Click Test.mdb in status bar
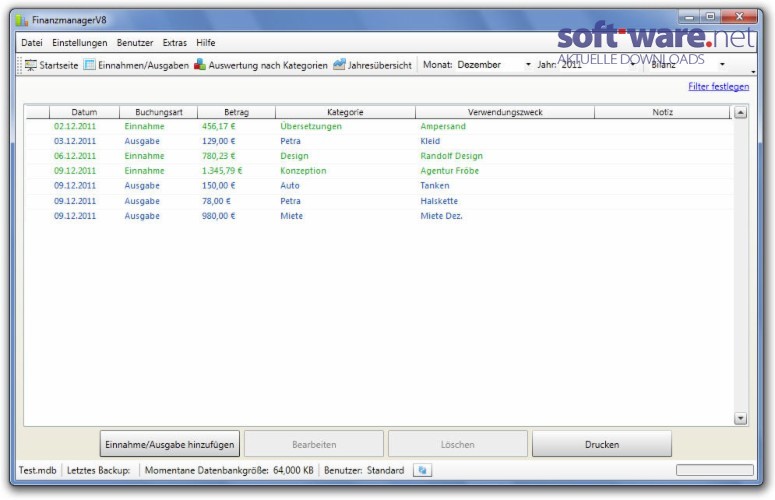 click(38, 470)
